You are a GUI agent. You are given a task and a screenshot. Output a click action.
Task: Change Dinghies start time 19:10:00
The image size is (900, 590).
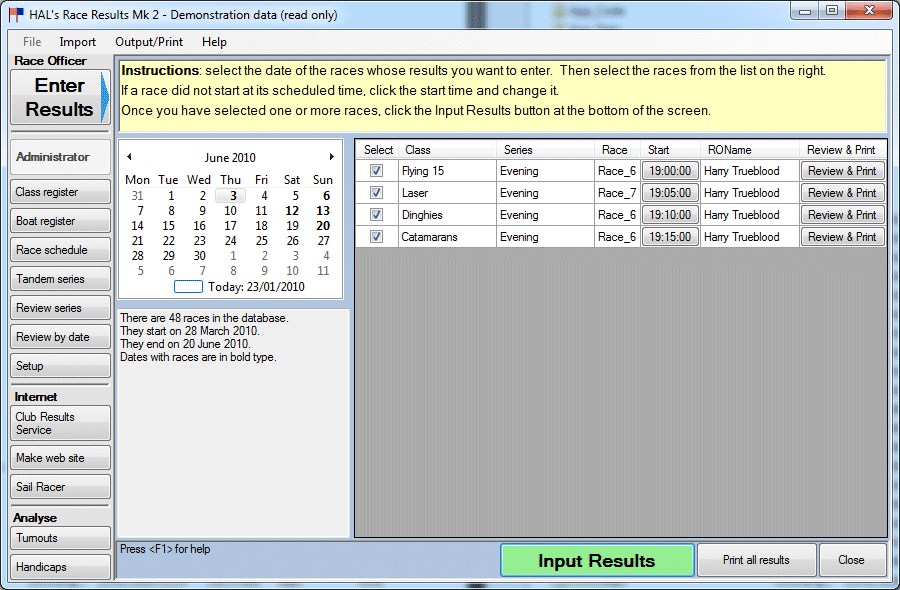coord(670,215)
